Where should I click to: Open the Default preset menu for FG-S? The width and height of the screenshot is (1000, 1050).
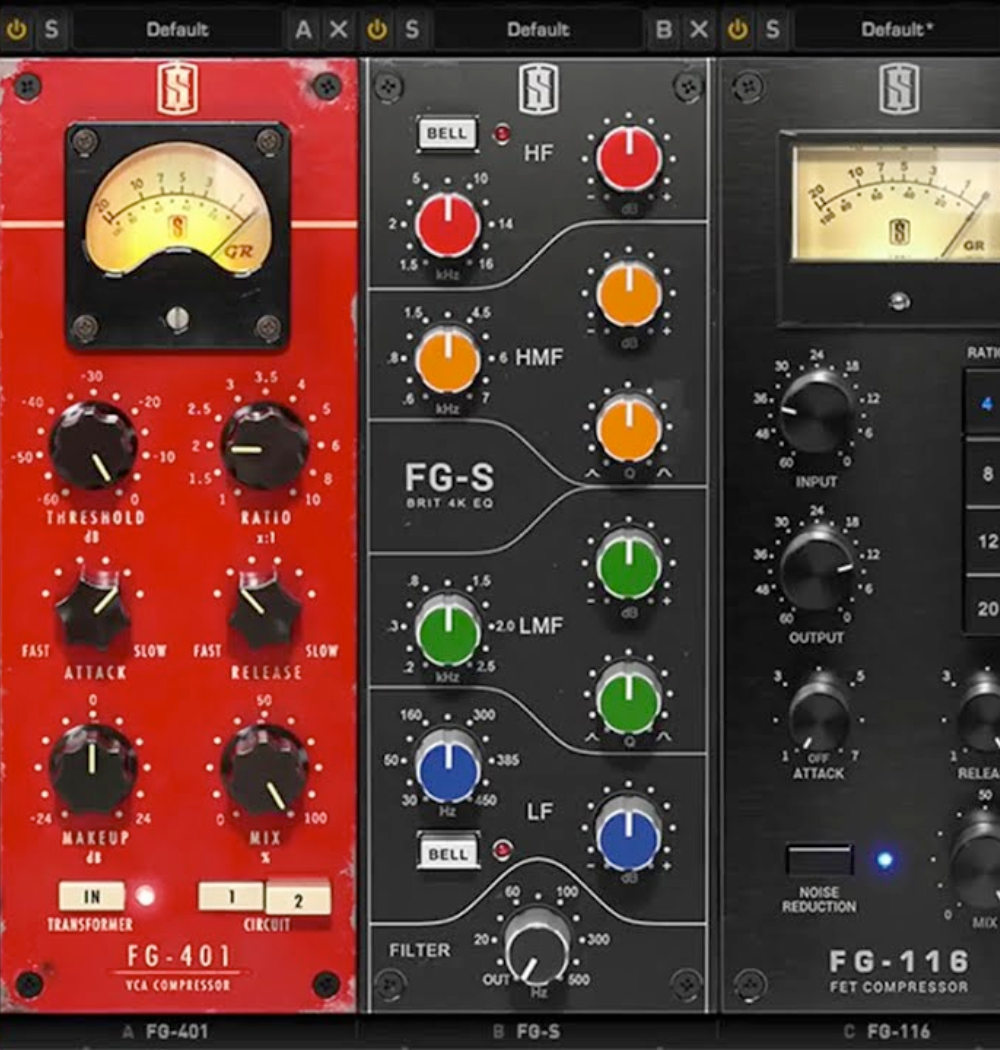(x=537, y=29)
